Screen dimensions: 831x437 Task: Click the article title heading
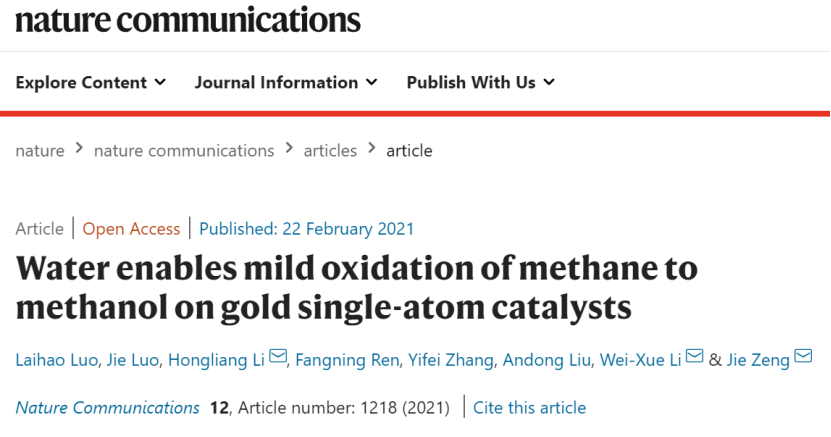[356, 288]
